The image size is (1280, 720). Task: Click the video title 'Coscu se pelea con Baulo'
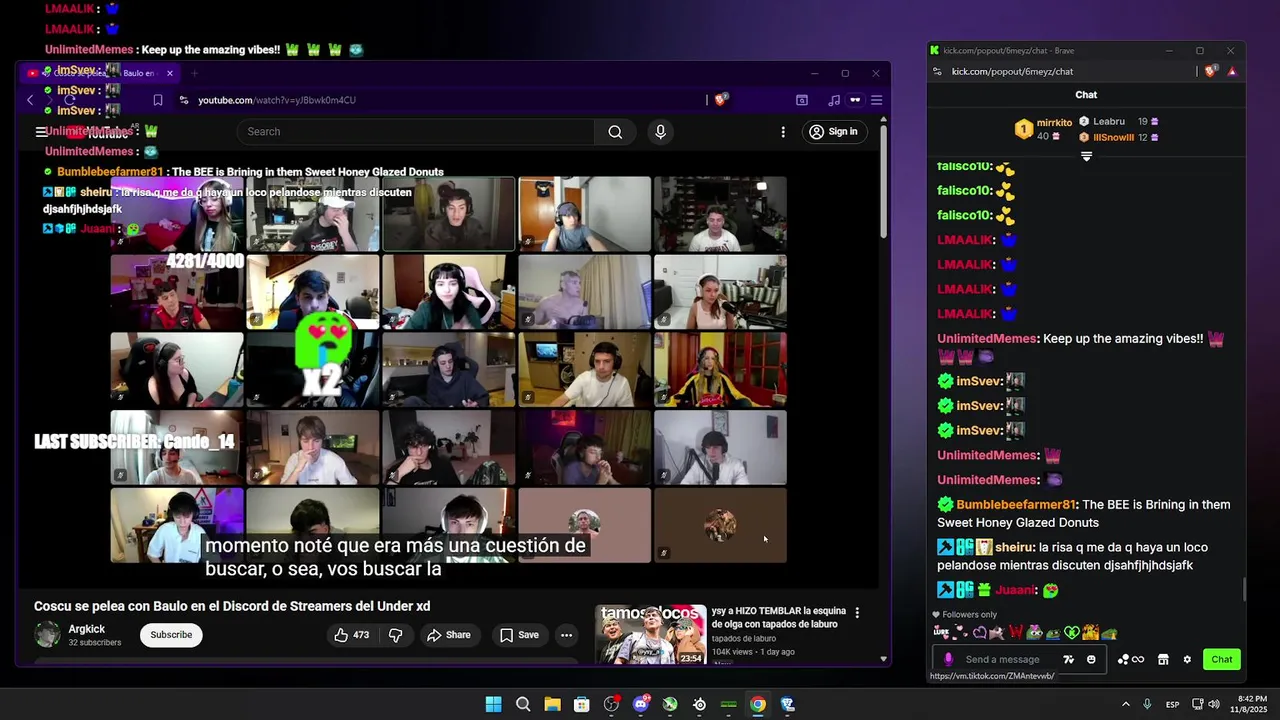point(232,606)
